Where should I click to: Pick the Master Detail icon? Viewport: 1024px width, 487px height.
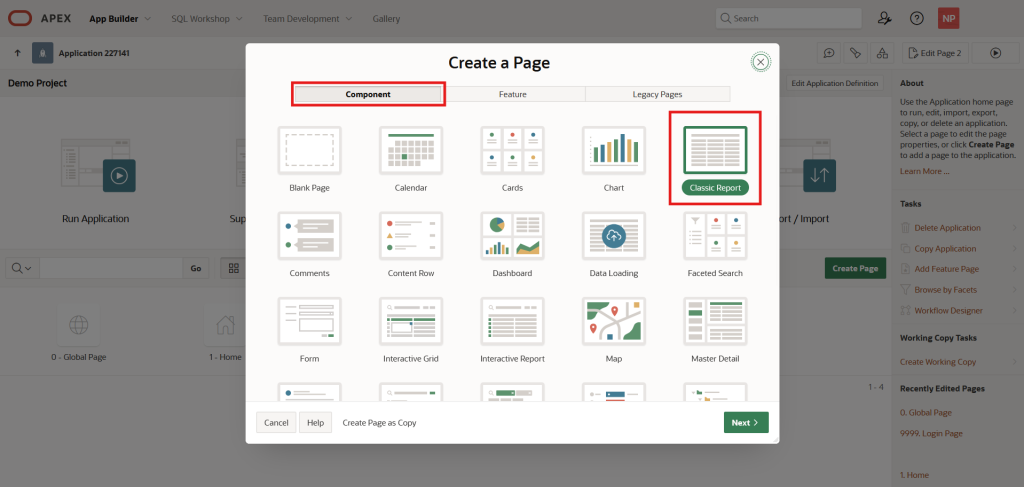[x=715, y=321]
